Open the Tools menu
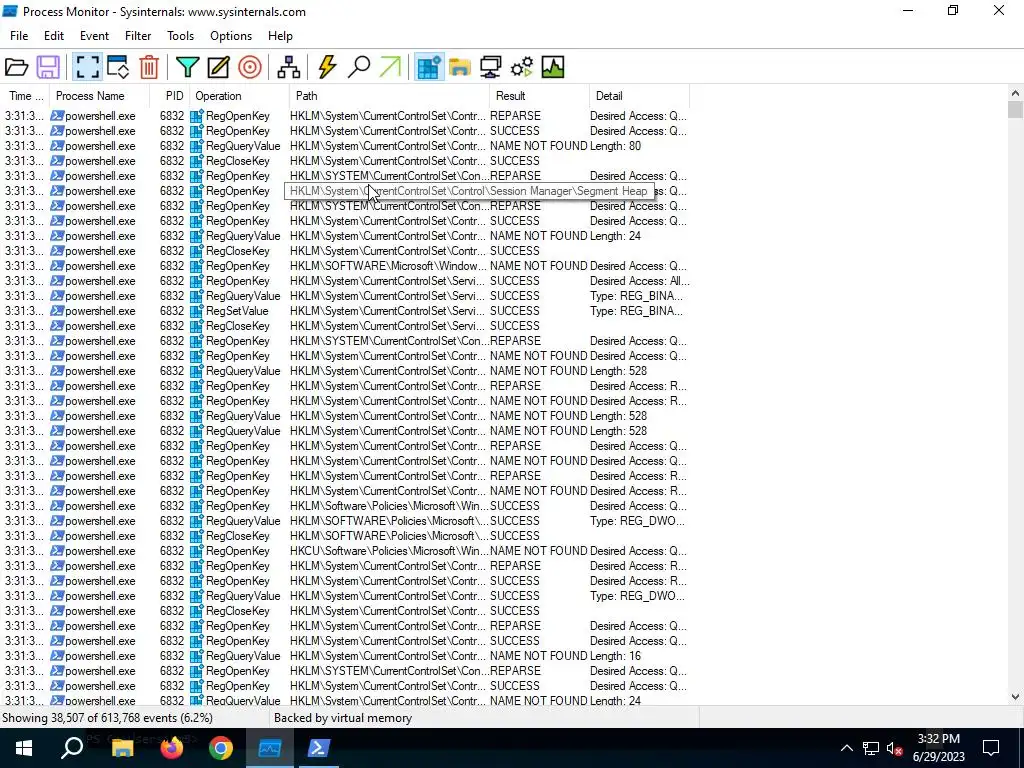Screen dimensions: 1024x768 (180, 36)
